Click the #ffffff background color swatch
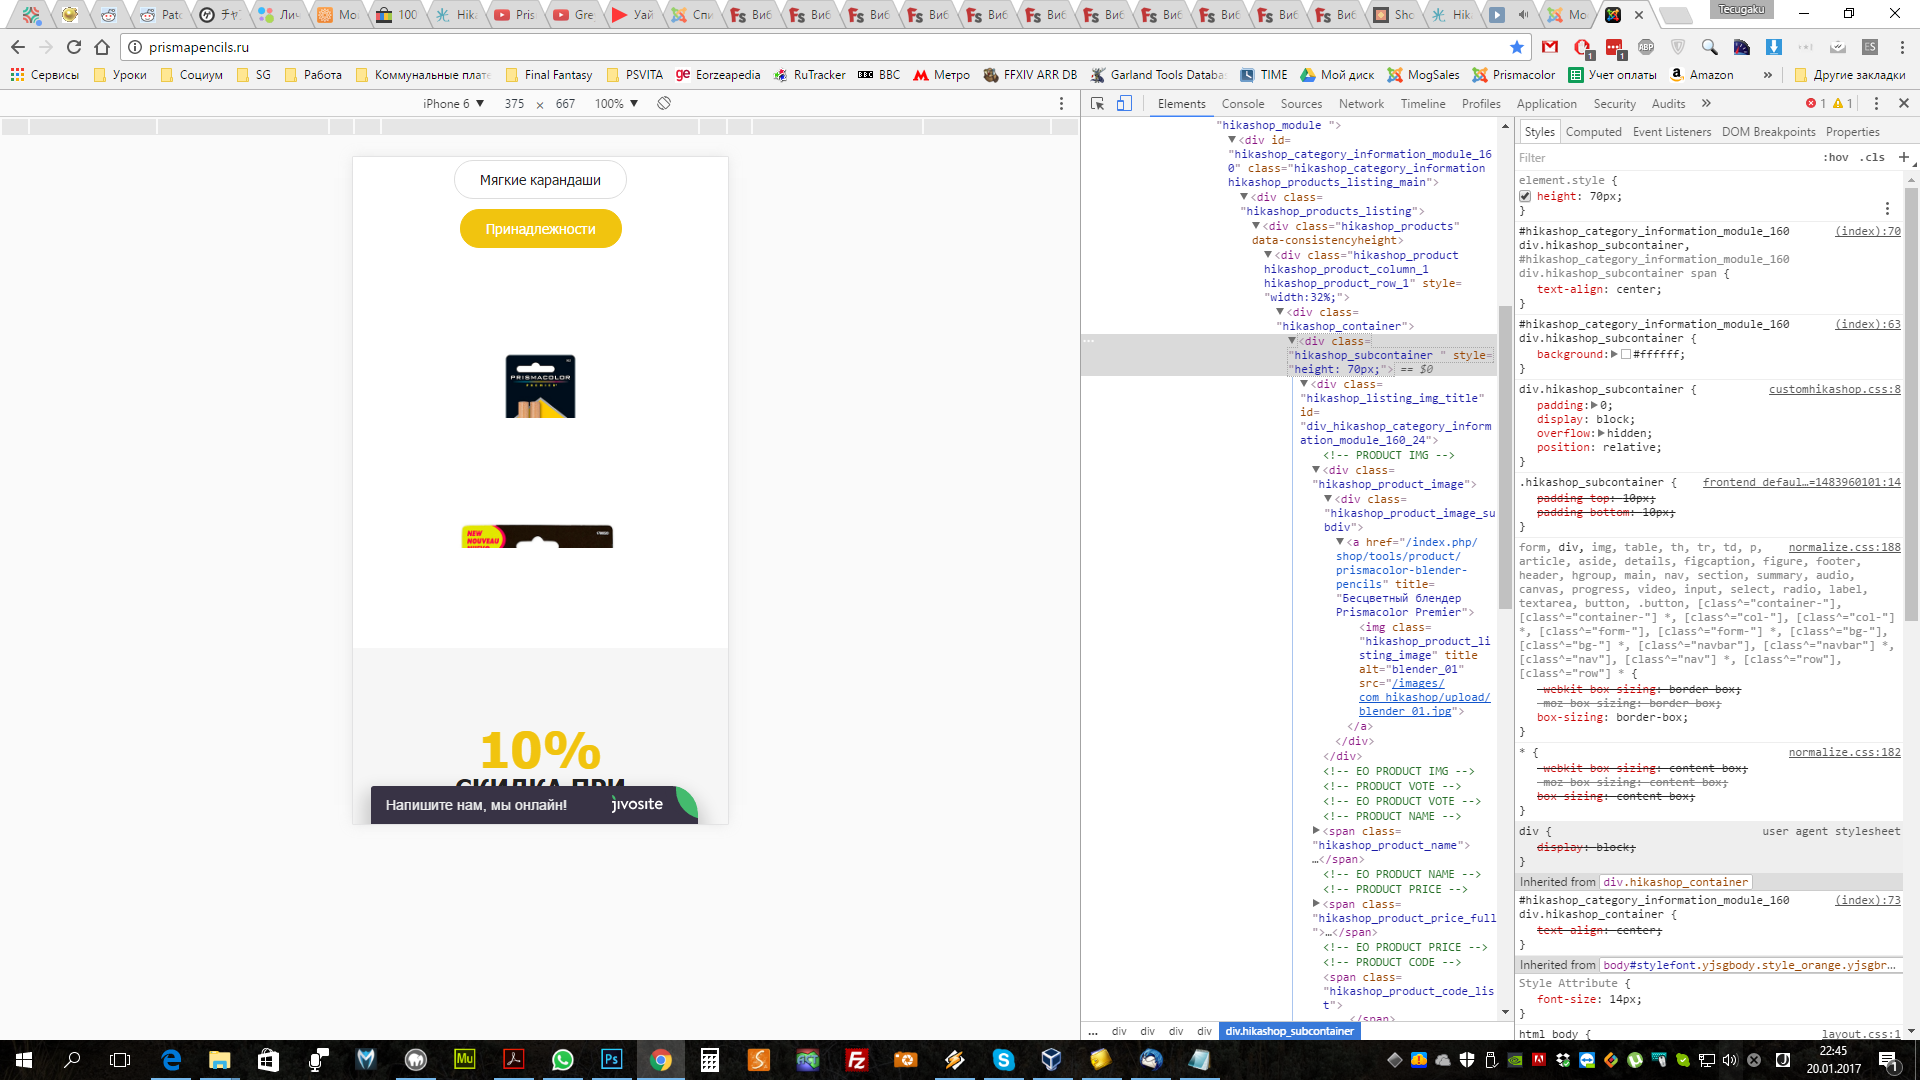The height and width of the screenshot is (1080, 1920). (1626, 354)
